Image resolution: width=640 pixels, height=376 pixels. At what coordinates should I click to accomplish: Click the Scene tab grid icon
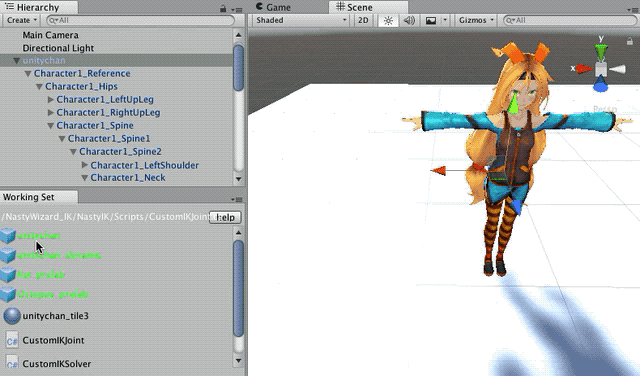point(340,7)
